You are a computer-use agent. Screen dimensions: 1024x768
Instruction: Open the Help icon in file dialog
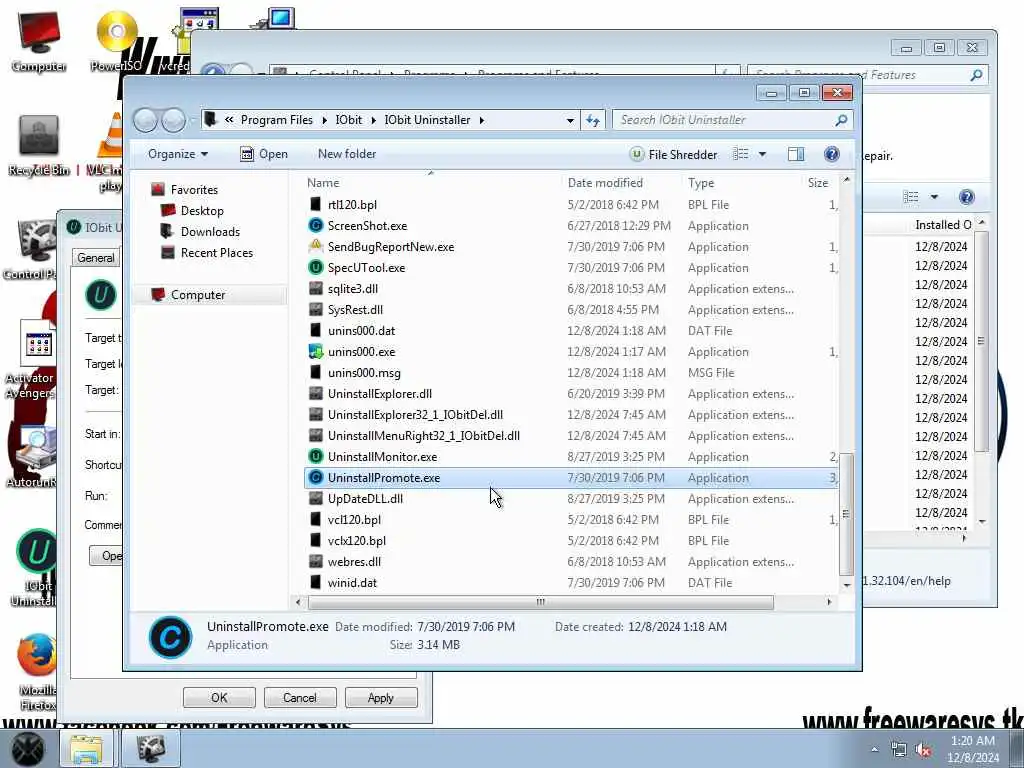831,154
